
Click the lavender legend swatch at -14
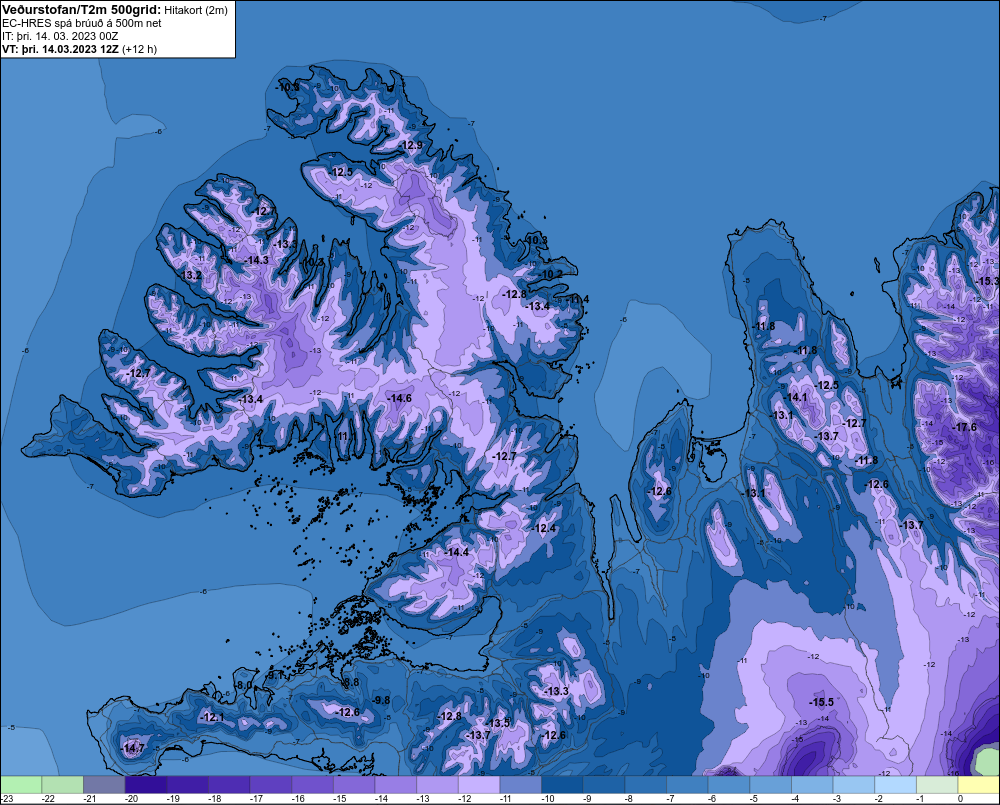point(396,784)
